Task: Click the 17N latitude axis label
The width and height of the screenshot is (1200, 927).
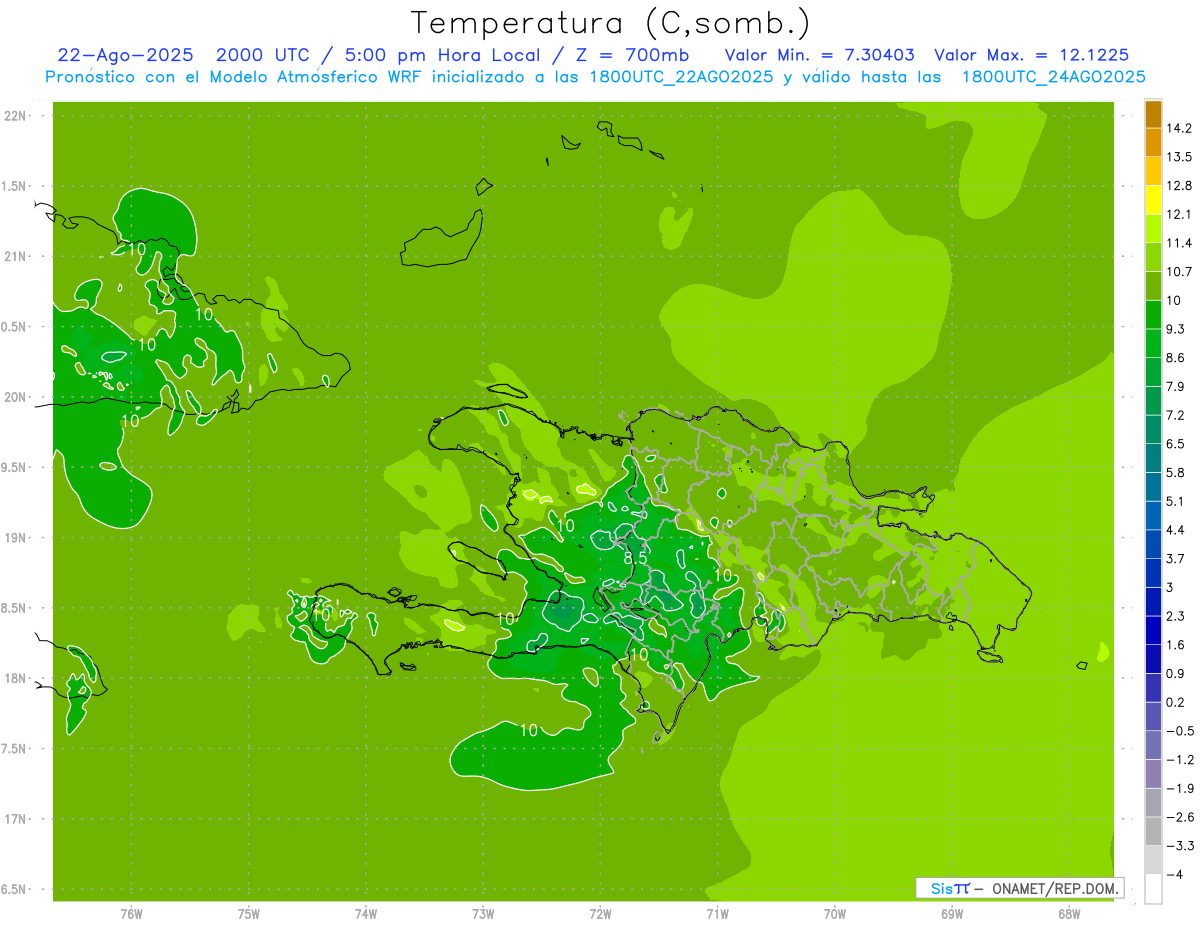Action: click(16, 820)
